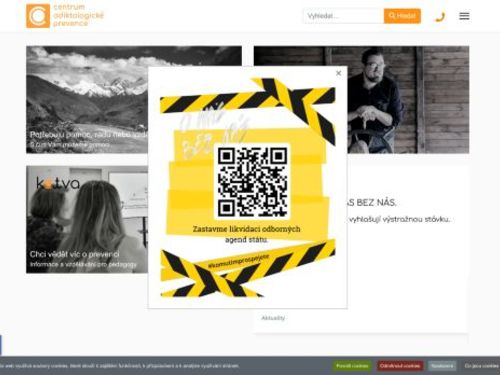Click the 'vyhlašují výstražnou stávku' text
This screenshot has height=375, width=500.
399,219
